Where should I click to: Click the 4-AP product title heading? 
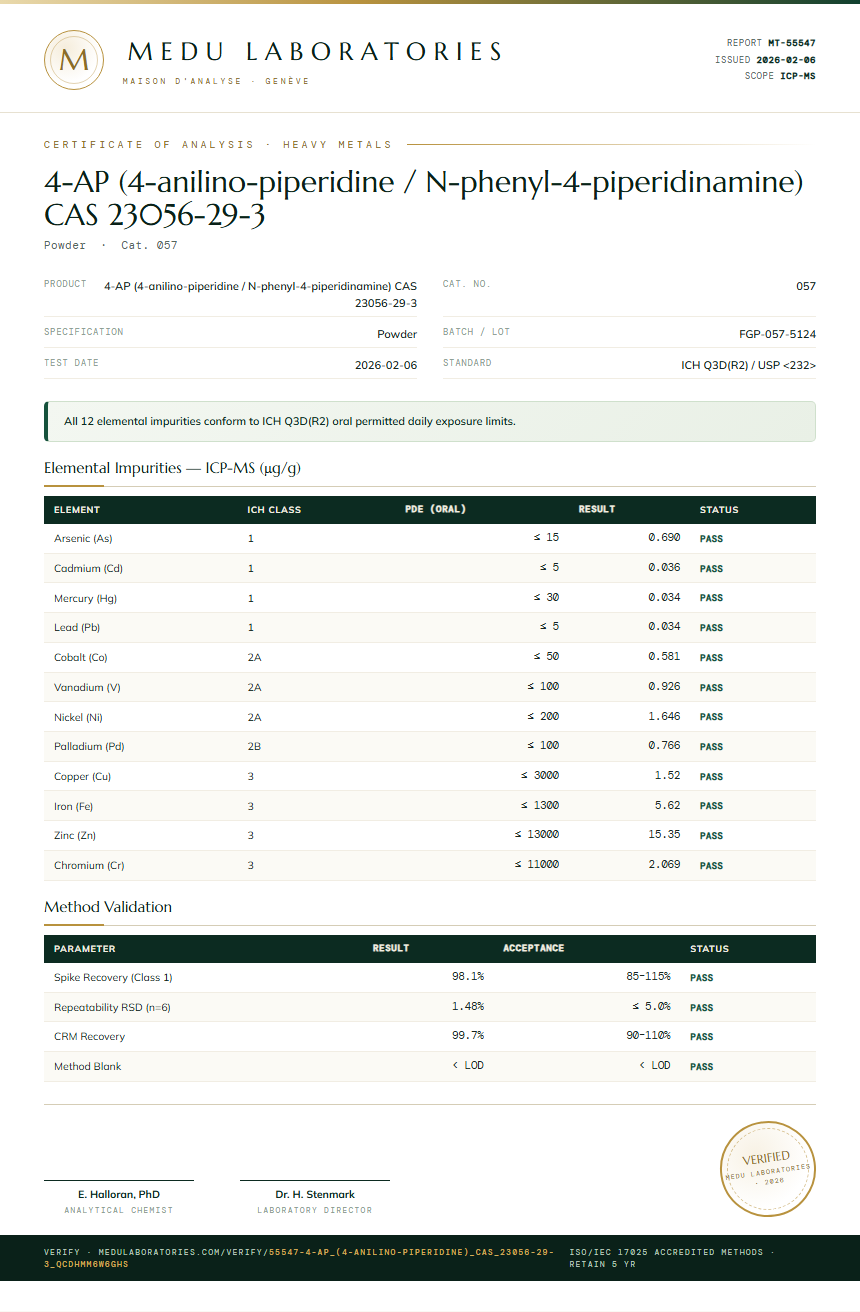[424, 198]
